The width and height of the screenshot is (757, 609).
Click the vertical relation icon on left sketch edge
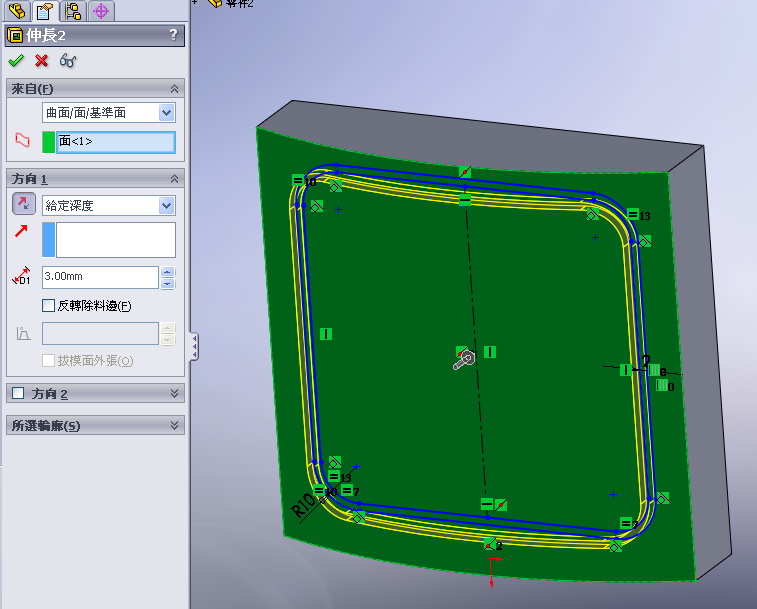[326, 334]
